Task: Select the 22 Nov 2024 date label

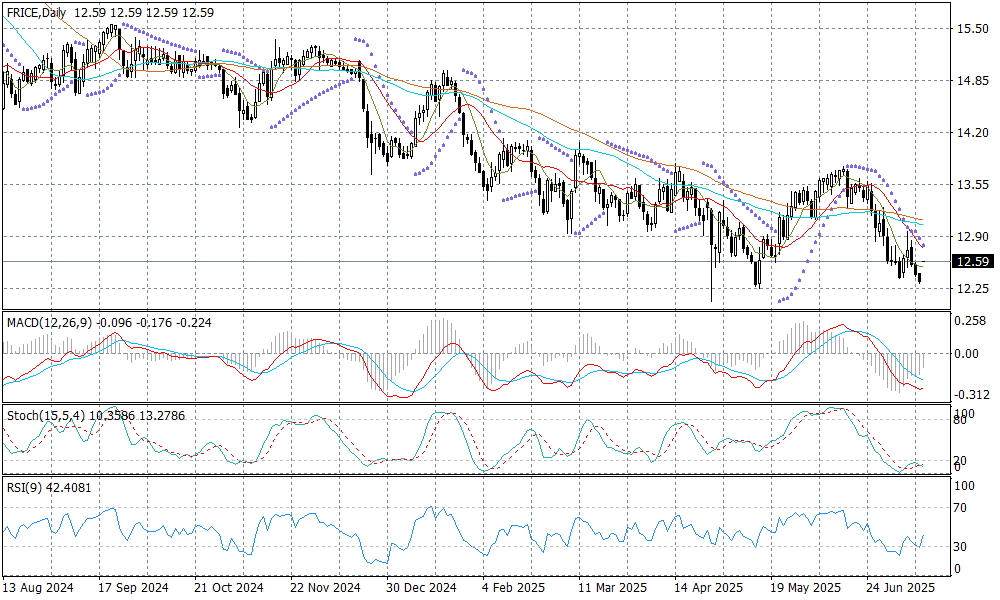Action: 326,589
